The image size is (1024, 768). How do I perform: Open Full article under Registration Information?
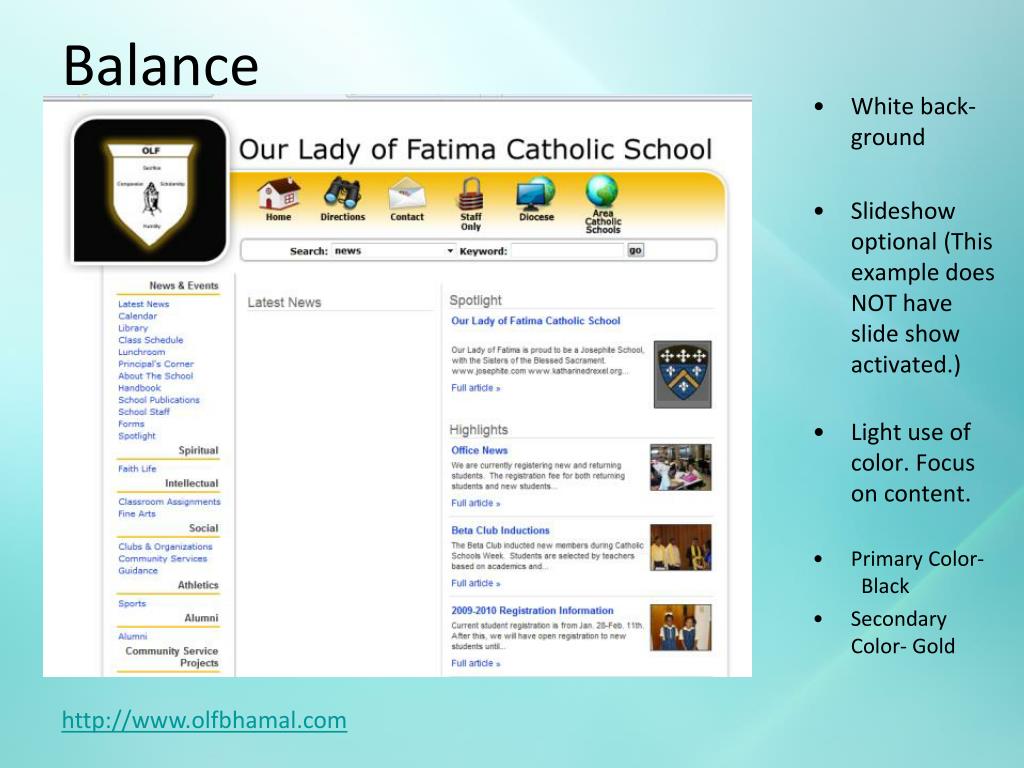475,664
